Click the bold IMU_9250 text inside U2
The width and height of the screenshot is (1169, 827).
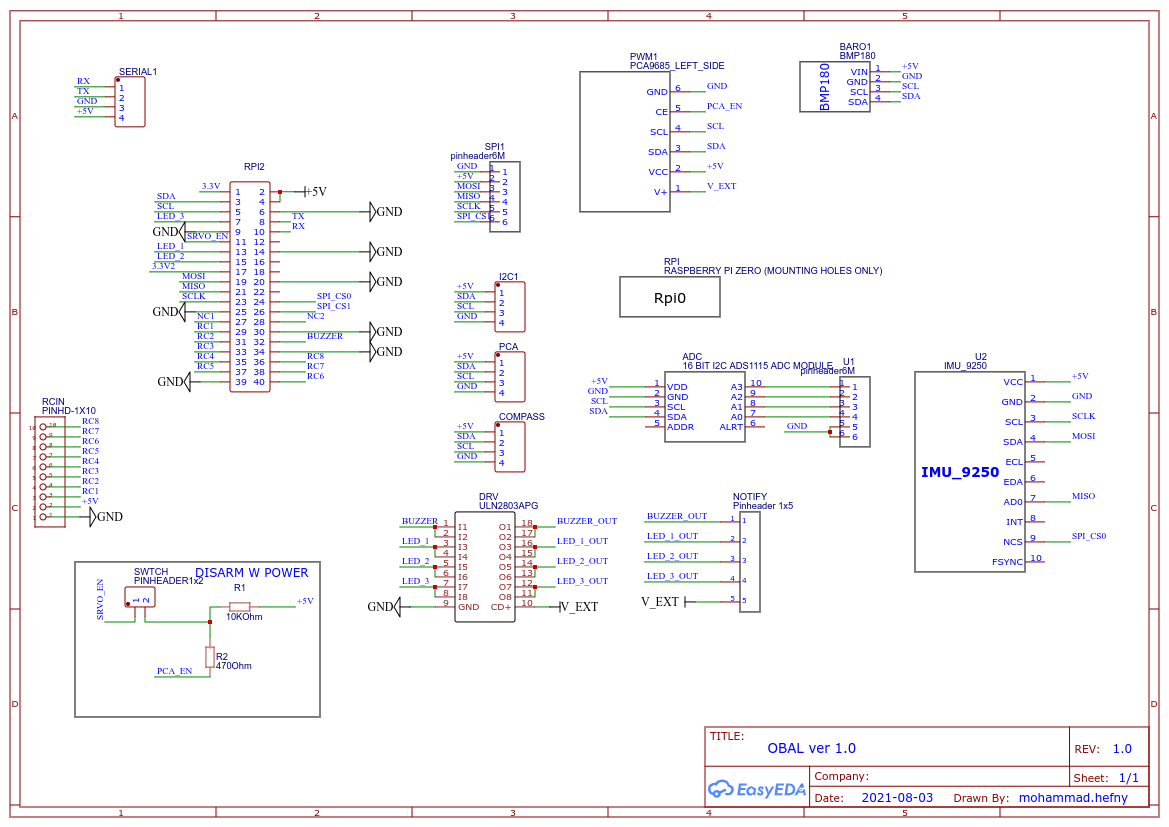[960, 472]
